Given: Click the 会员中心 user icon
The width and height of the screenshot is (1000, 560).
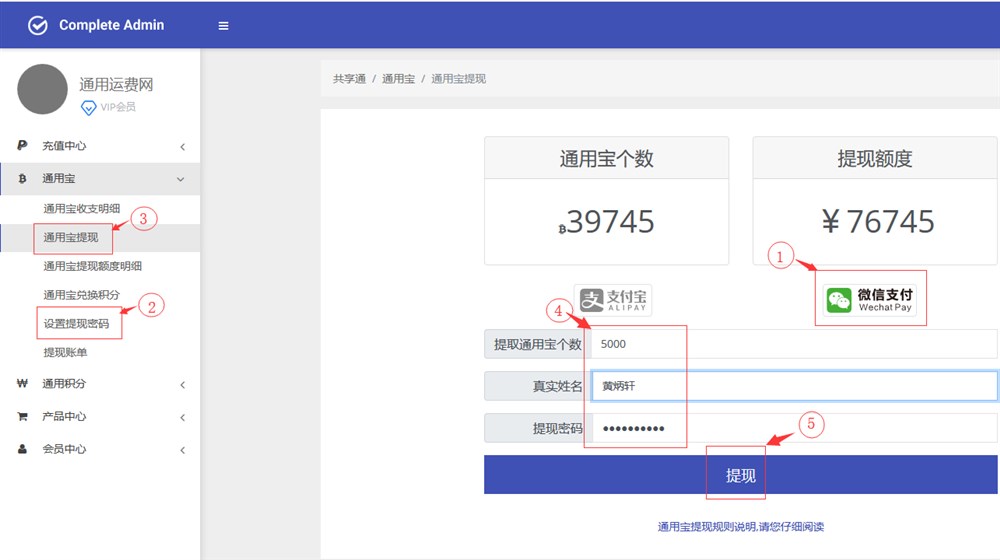Looking at the screenshot, I should pyautogui.click(x=22, y=449).
